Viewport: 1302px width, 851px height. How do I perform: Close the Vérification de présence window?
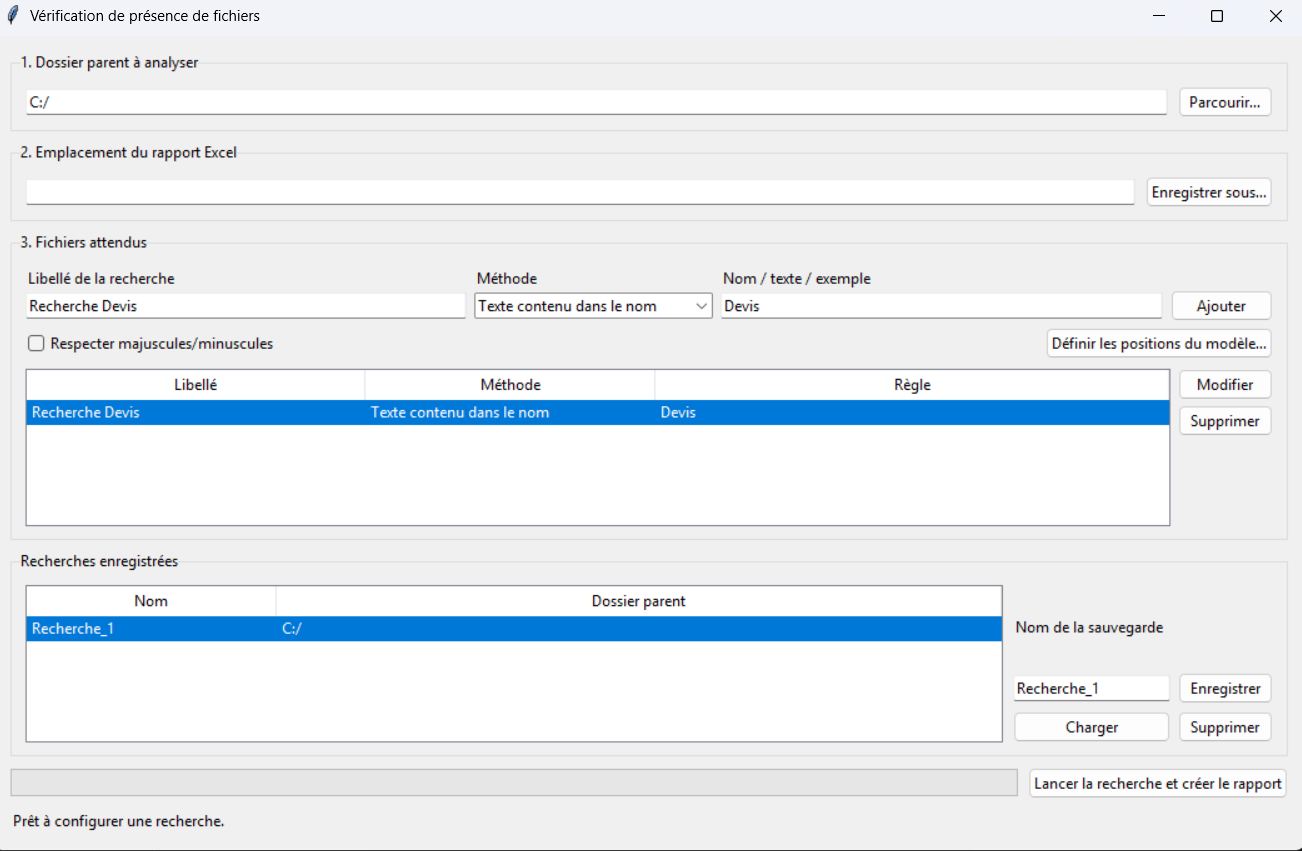pyautogui.click(x=1275, y=16)
